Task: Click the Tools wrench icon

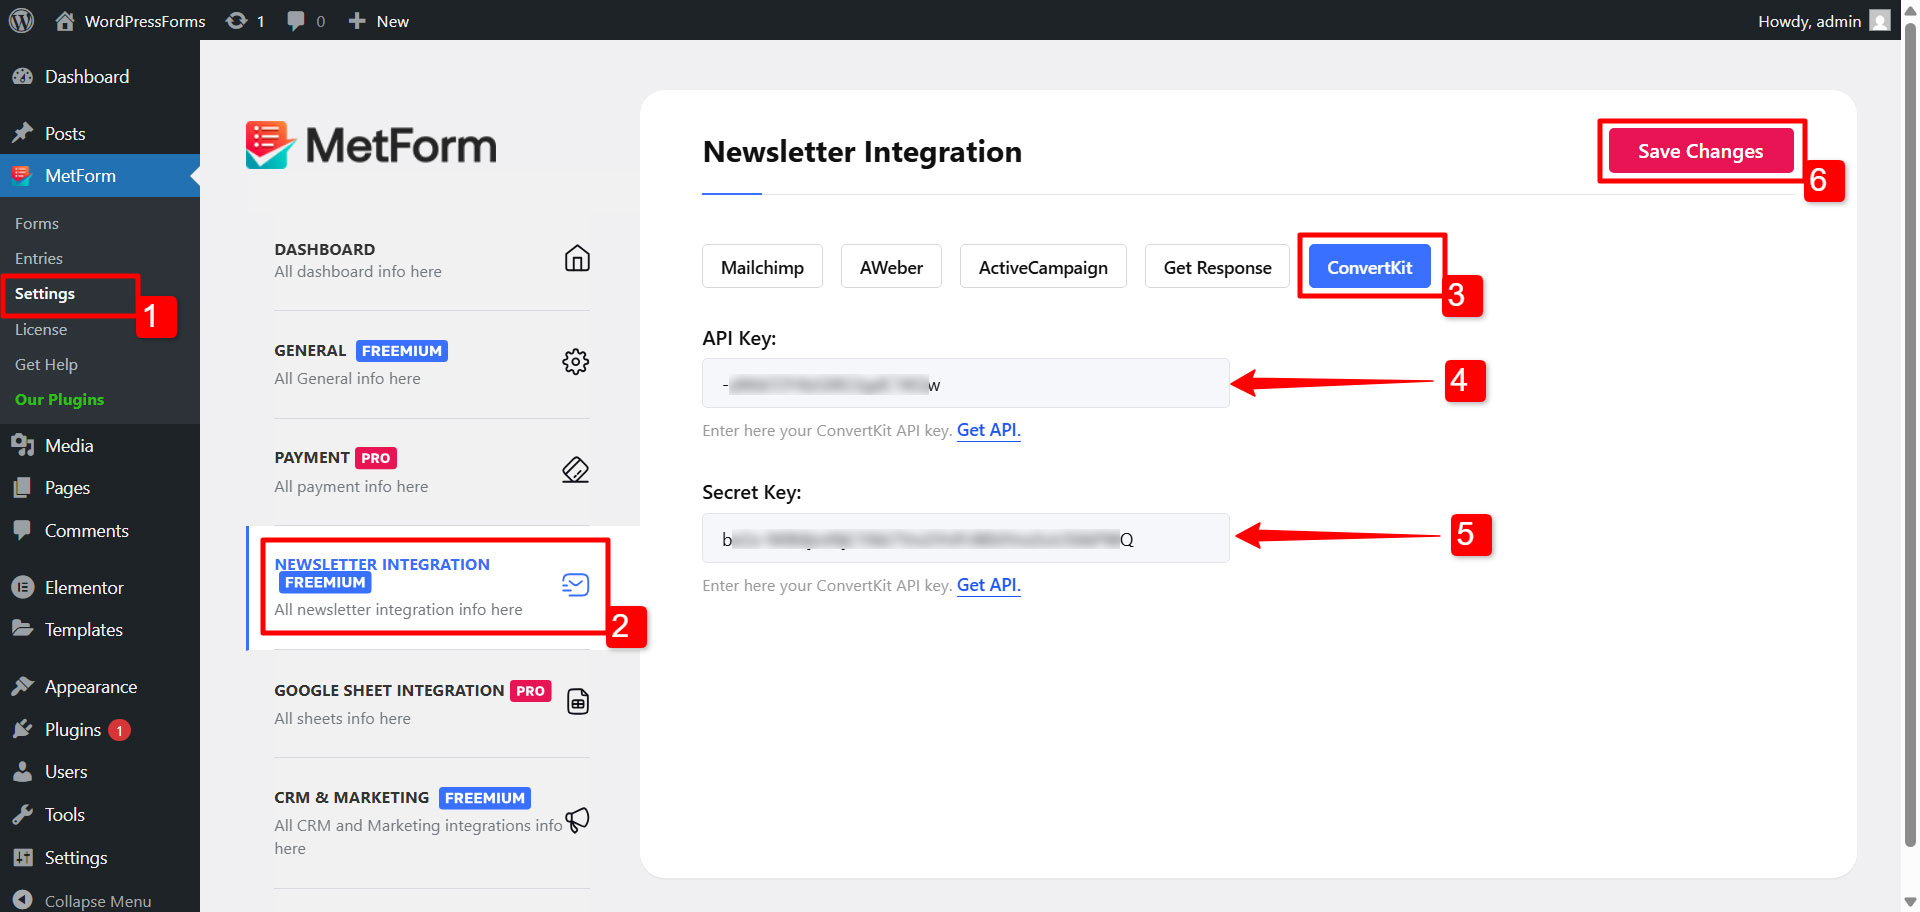Action: [x=22, y=815]
